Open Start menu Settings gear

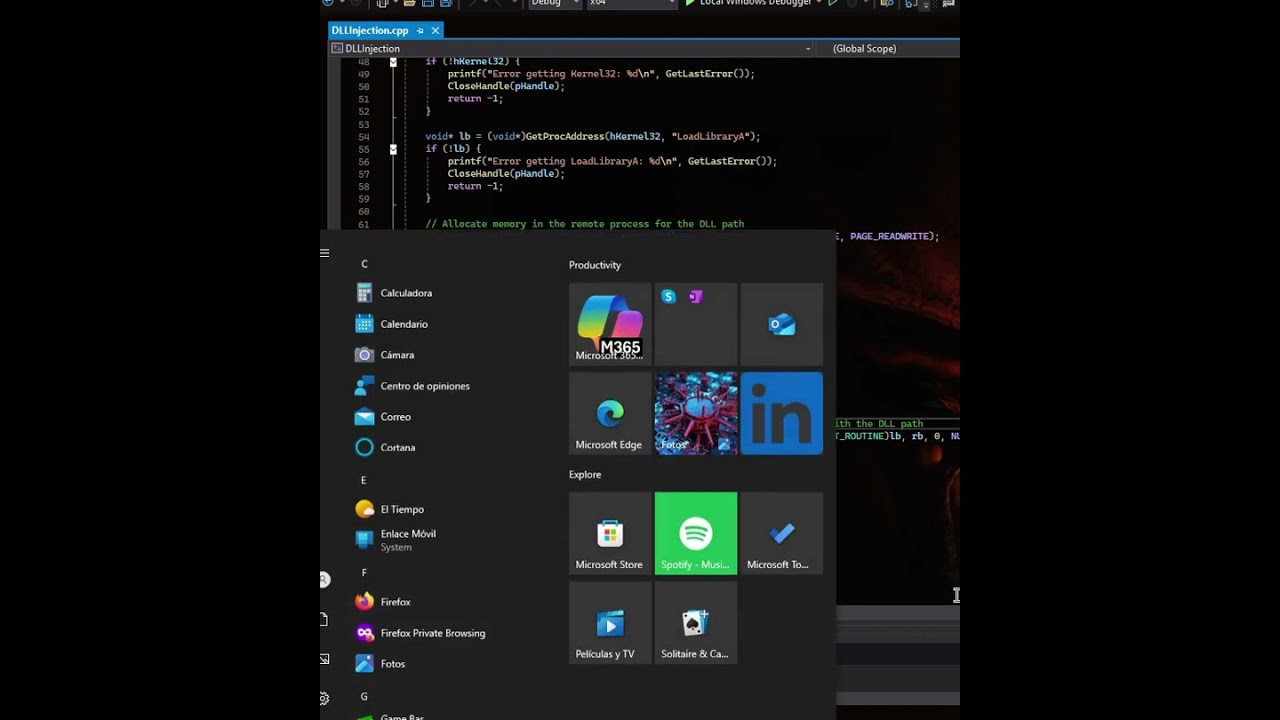pyautogui.click(x=324, y=699)
